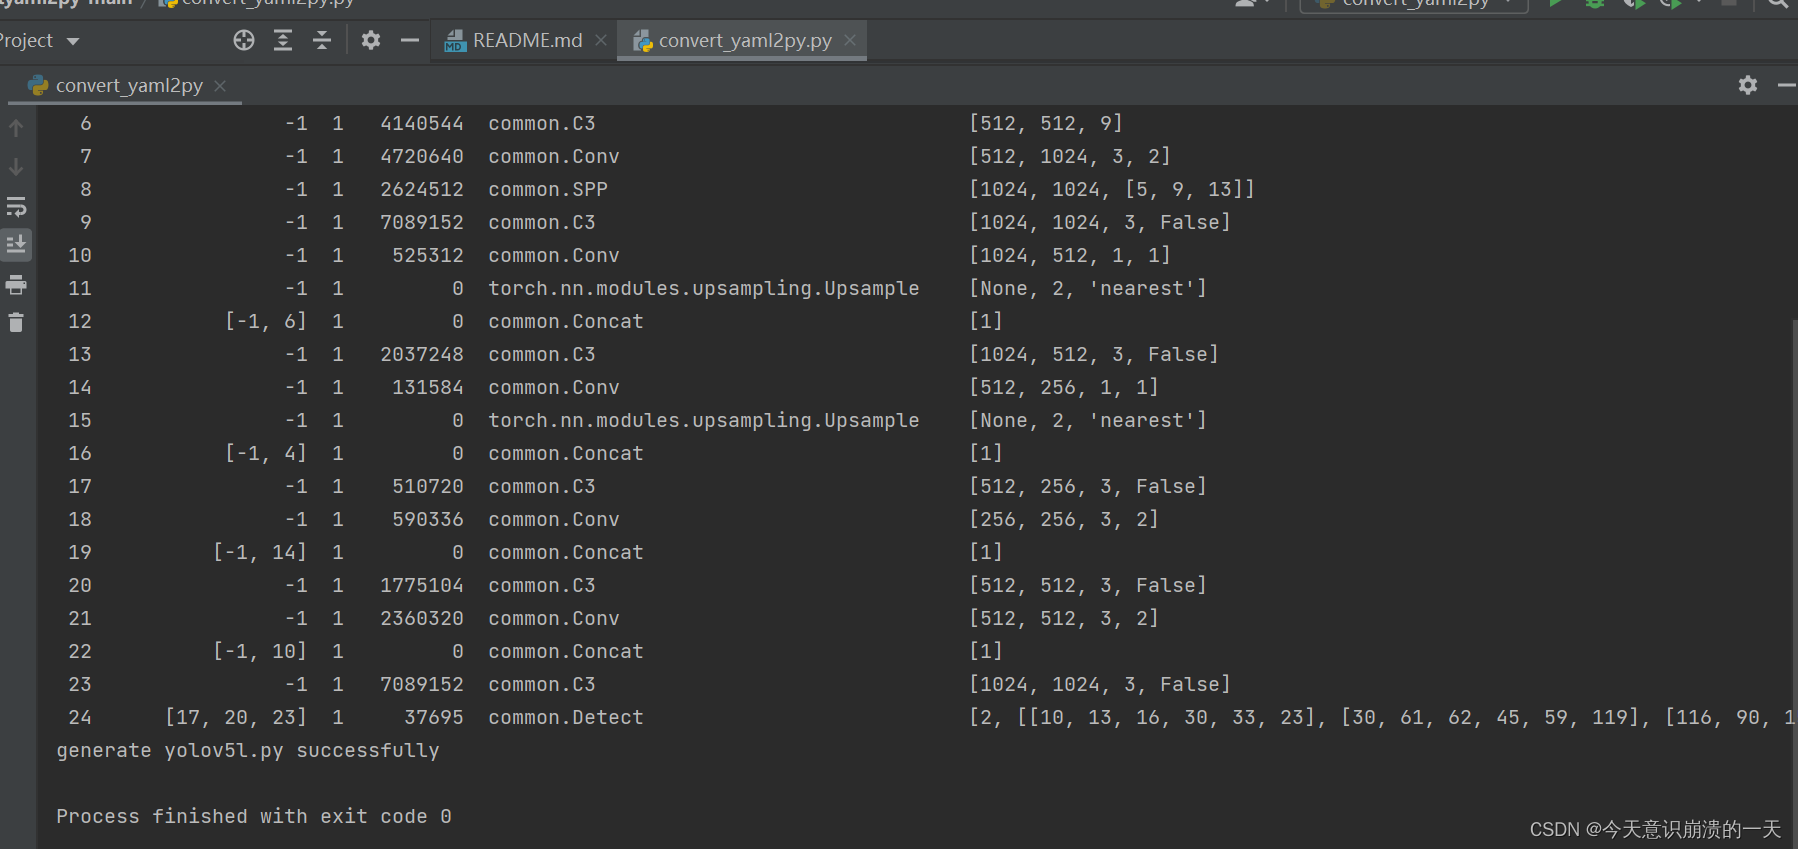Click parameter count 131584

tap(428, 387)
